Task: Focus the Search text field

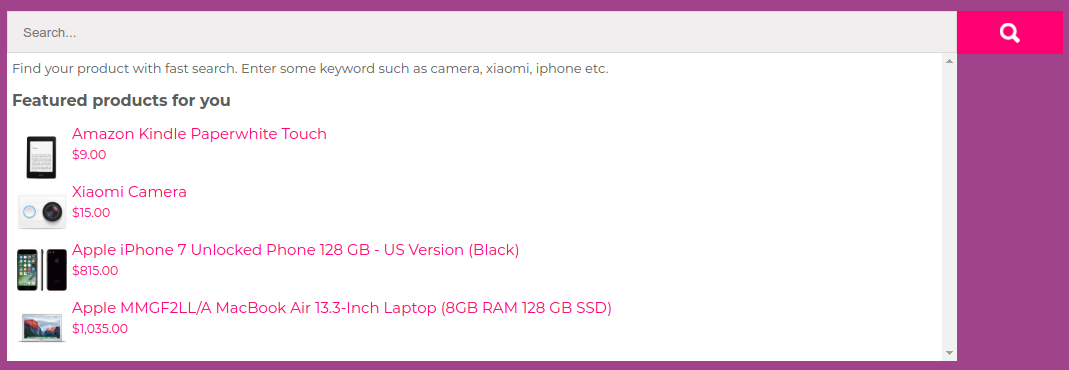Action: click(x=482, y=32)
